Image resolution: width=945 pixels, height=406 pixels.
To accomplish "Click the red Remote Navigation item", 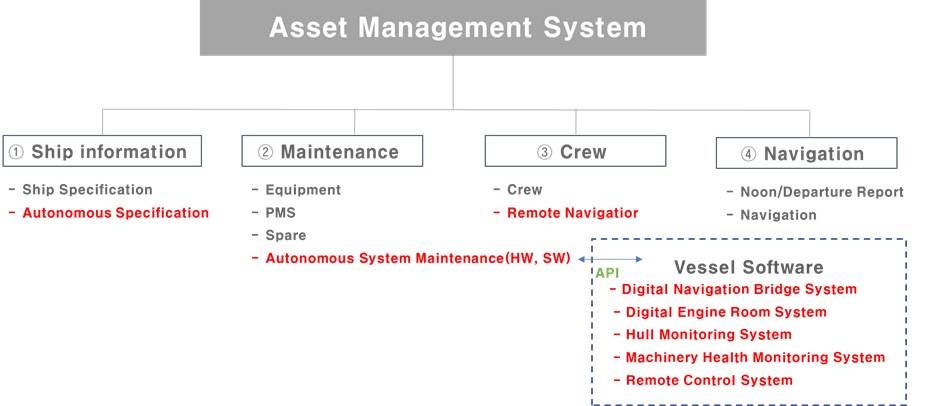I will pos(573,213).
